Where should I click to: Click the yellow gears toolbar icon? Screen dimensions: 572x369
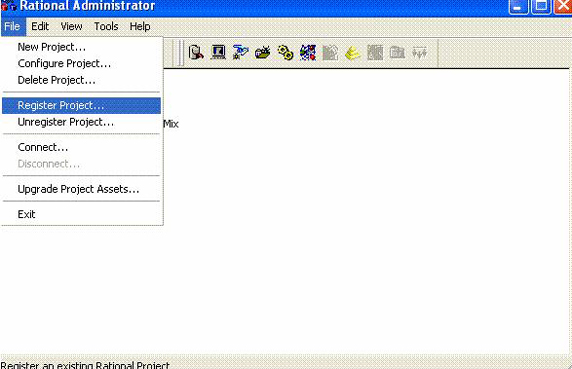285,53
